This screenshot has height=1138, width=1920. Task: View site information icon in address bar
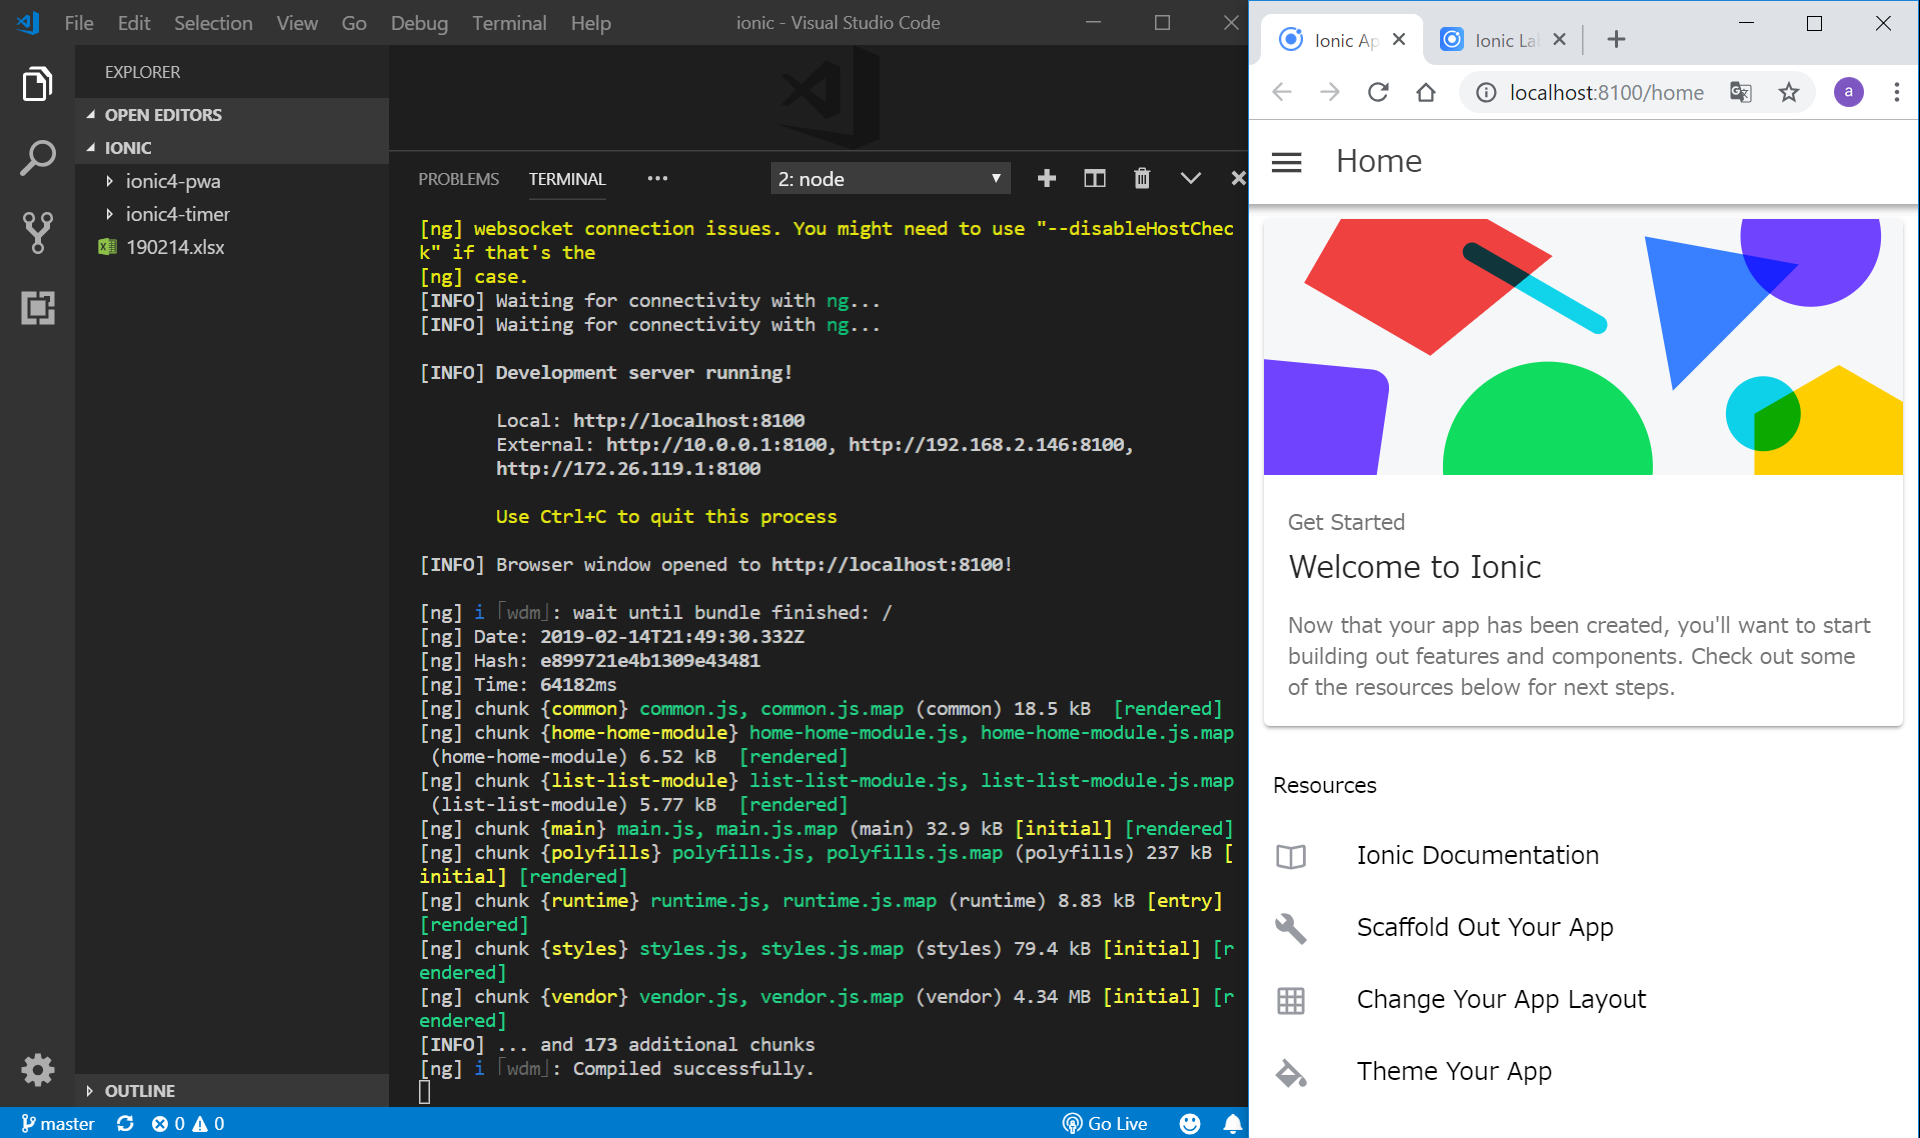[x=1486, y=92]
